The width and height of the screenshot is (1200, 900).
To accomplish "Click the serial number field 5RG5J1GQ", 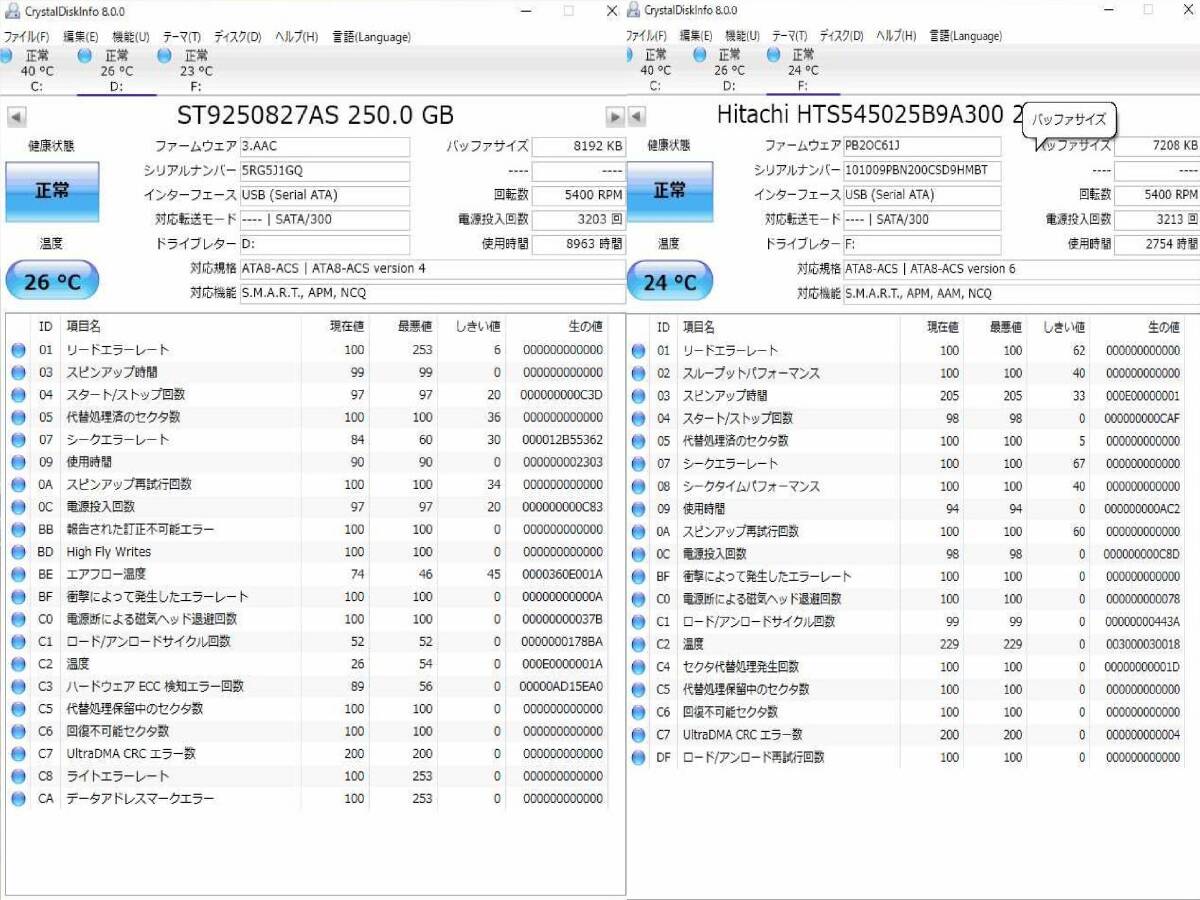I will (x=324, y=171).
